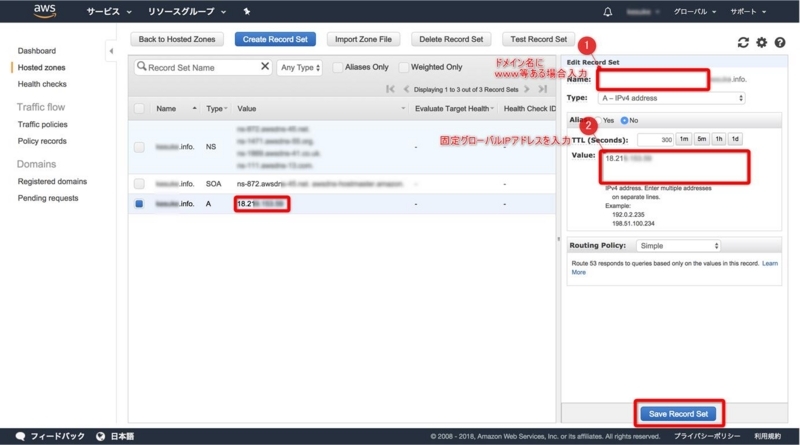The width and height of the screenshot is (800, 445).
Task: Select Alias No radio button
Action: [624, 120]
